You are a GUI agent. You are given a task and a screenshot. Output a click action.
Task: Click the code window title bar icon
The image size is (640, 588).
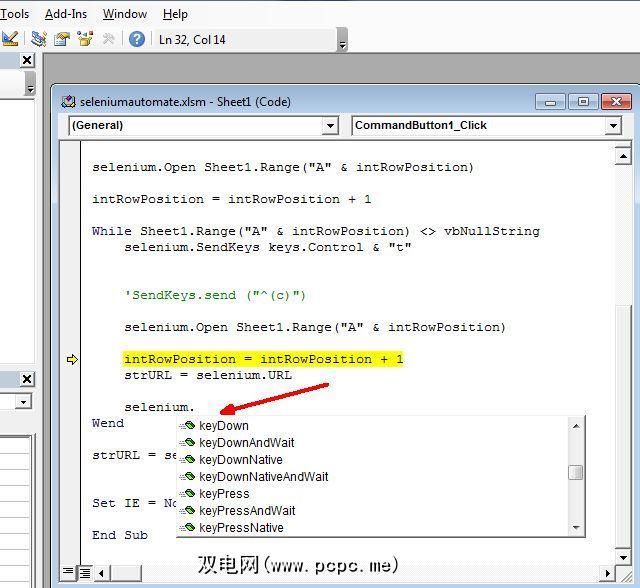coord(68,101)
